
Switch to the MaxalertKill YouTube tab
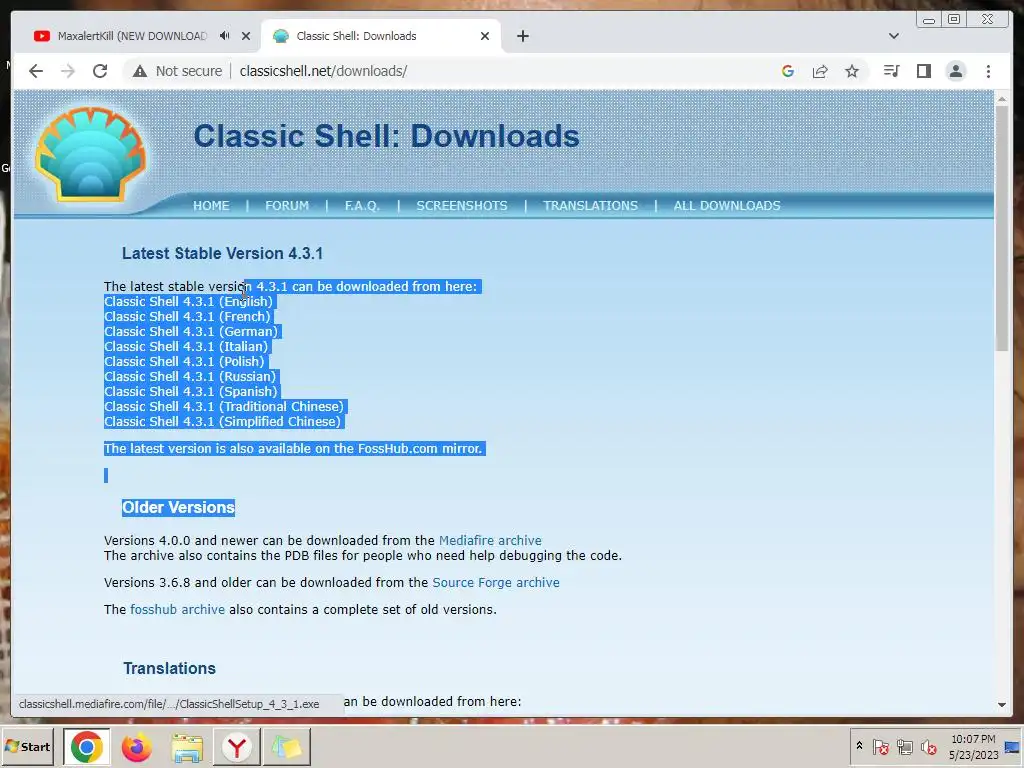point(131,36)
